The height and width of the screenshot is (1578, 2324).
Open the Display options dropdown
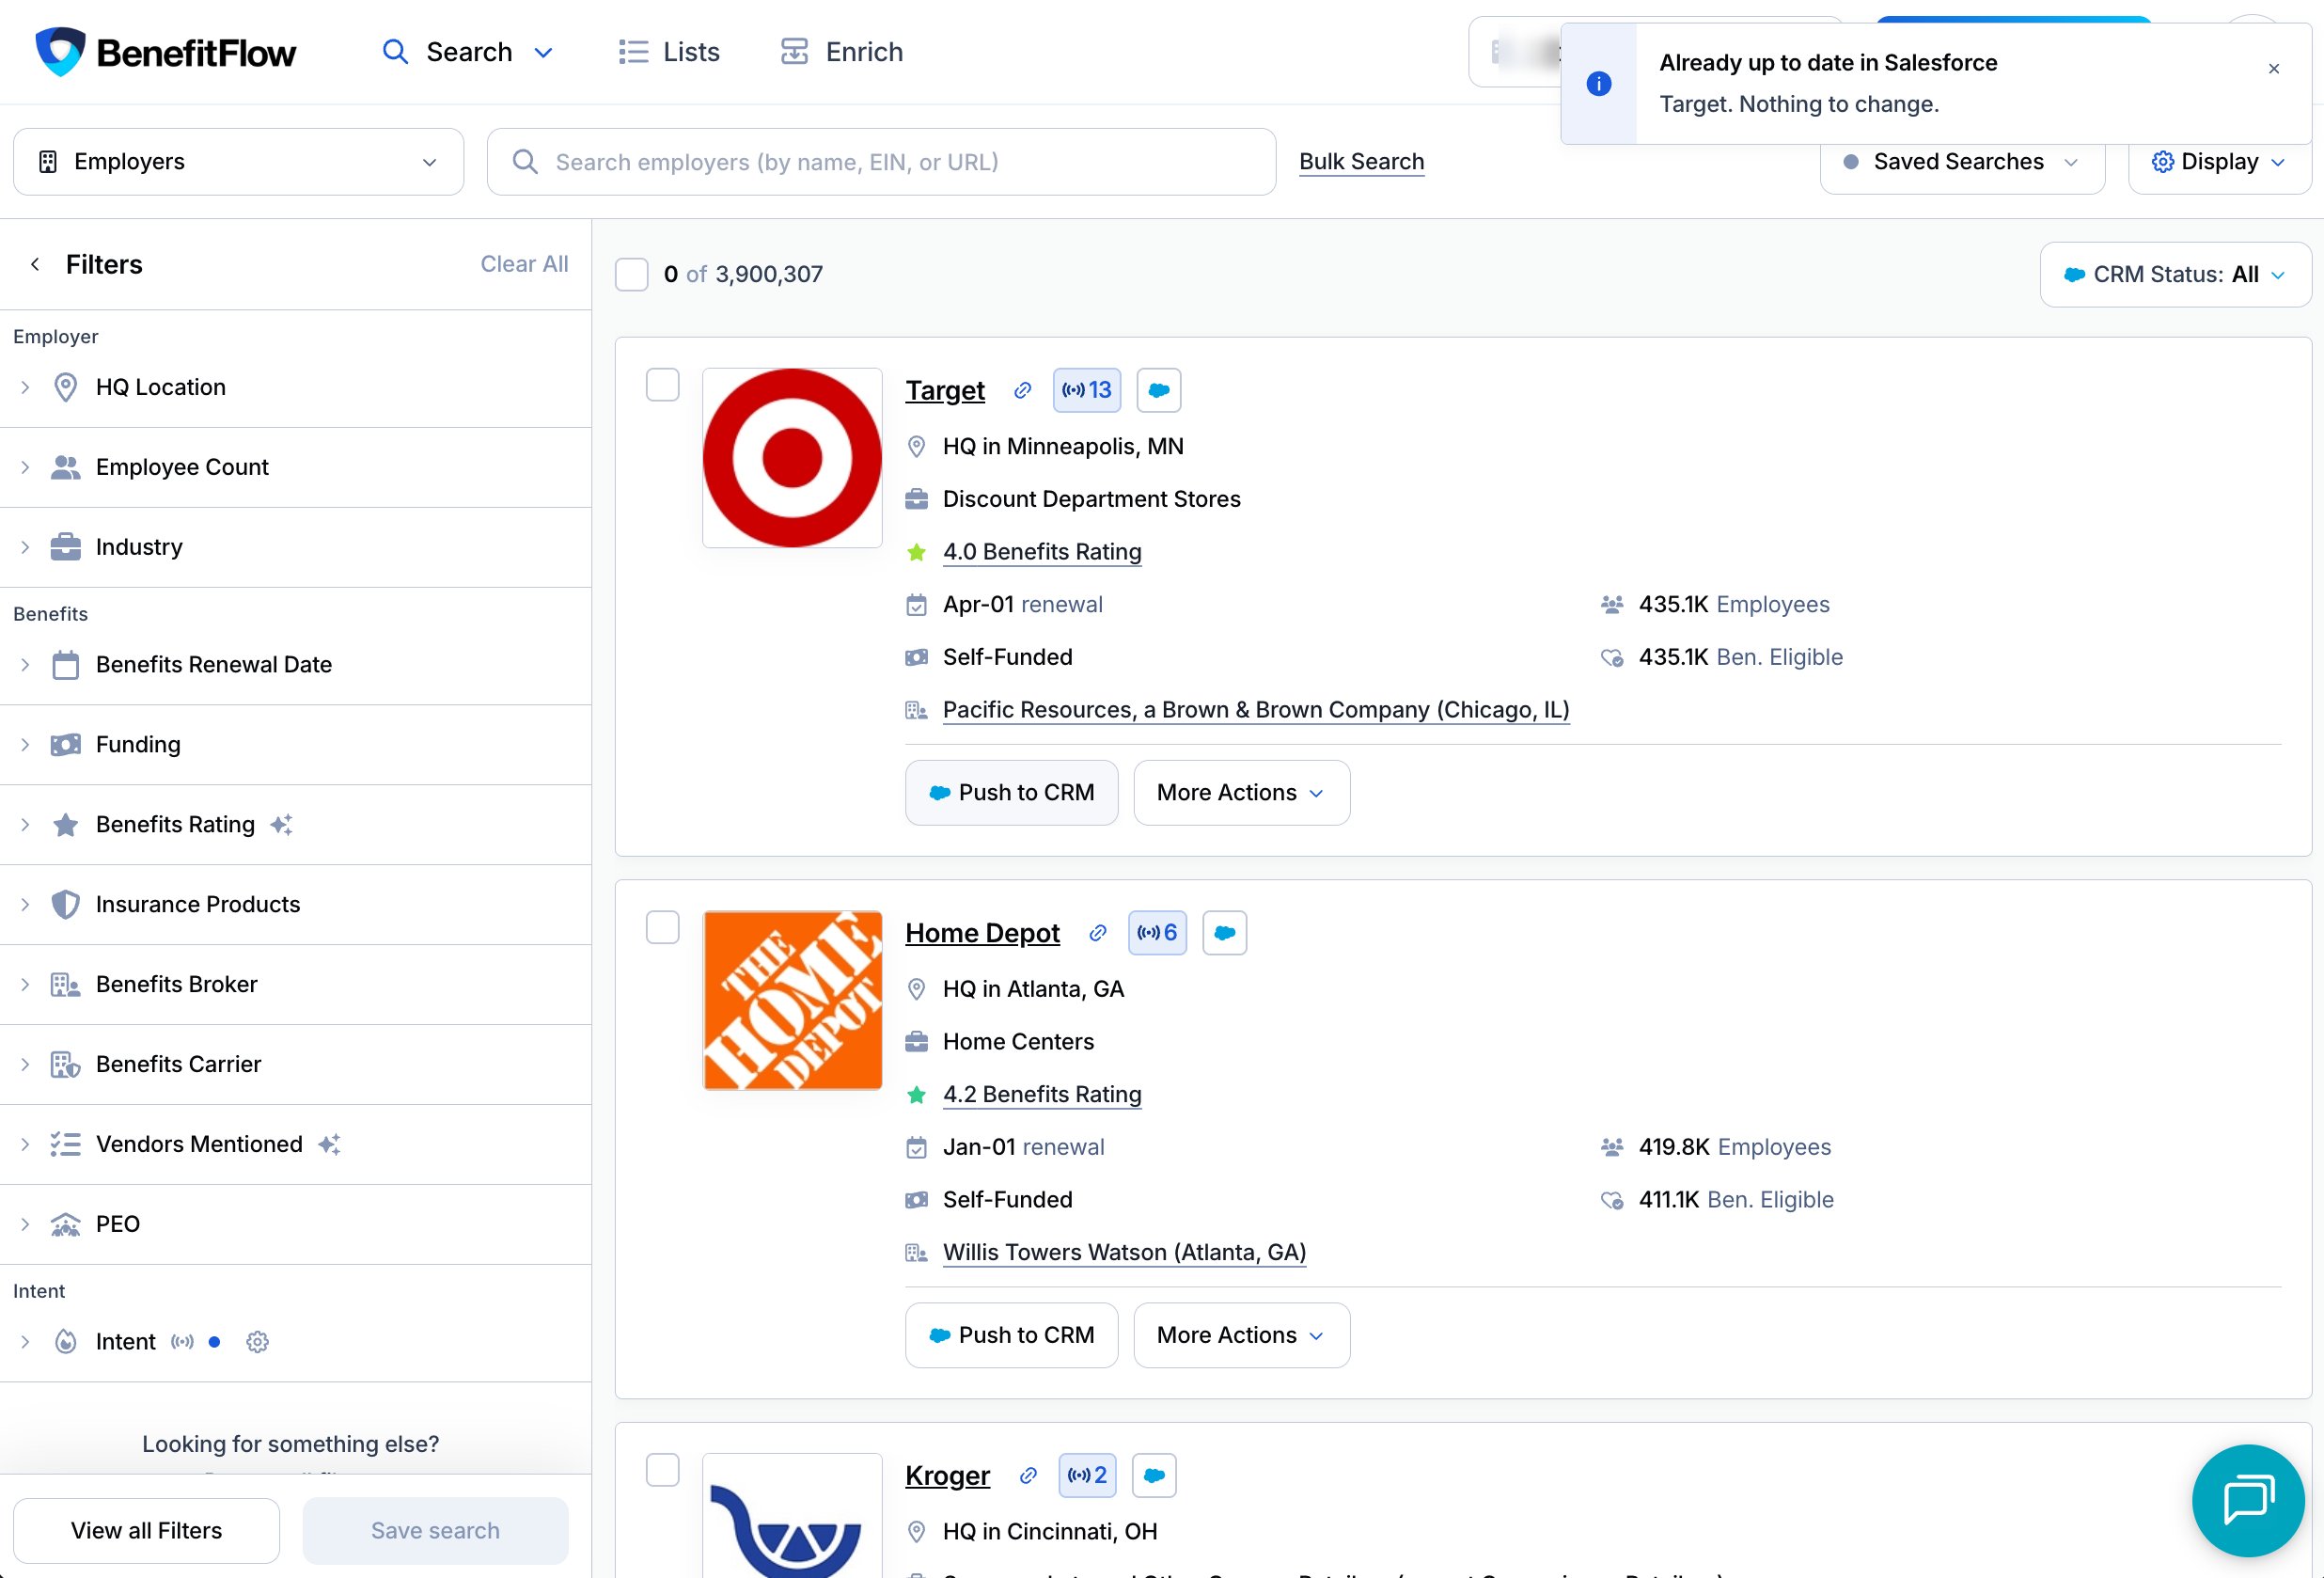point(2219,162)
